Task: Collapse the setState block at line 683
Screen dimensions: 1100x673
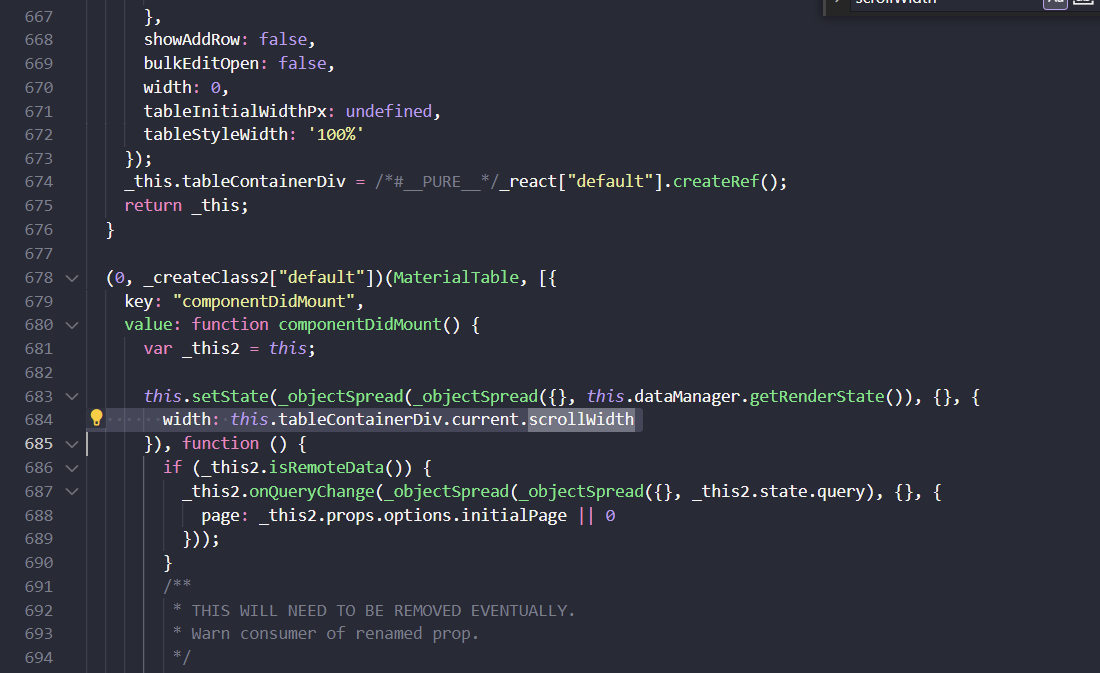Action: point(71,395)
